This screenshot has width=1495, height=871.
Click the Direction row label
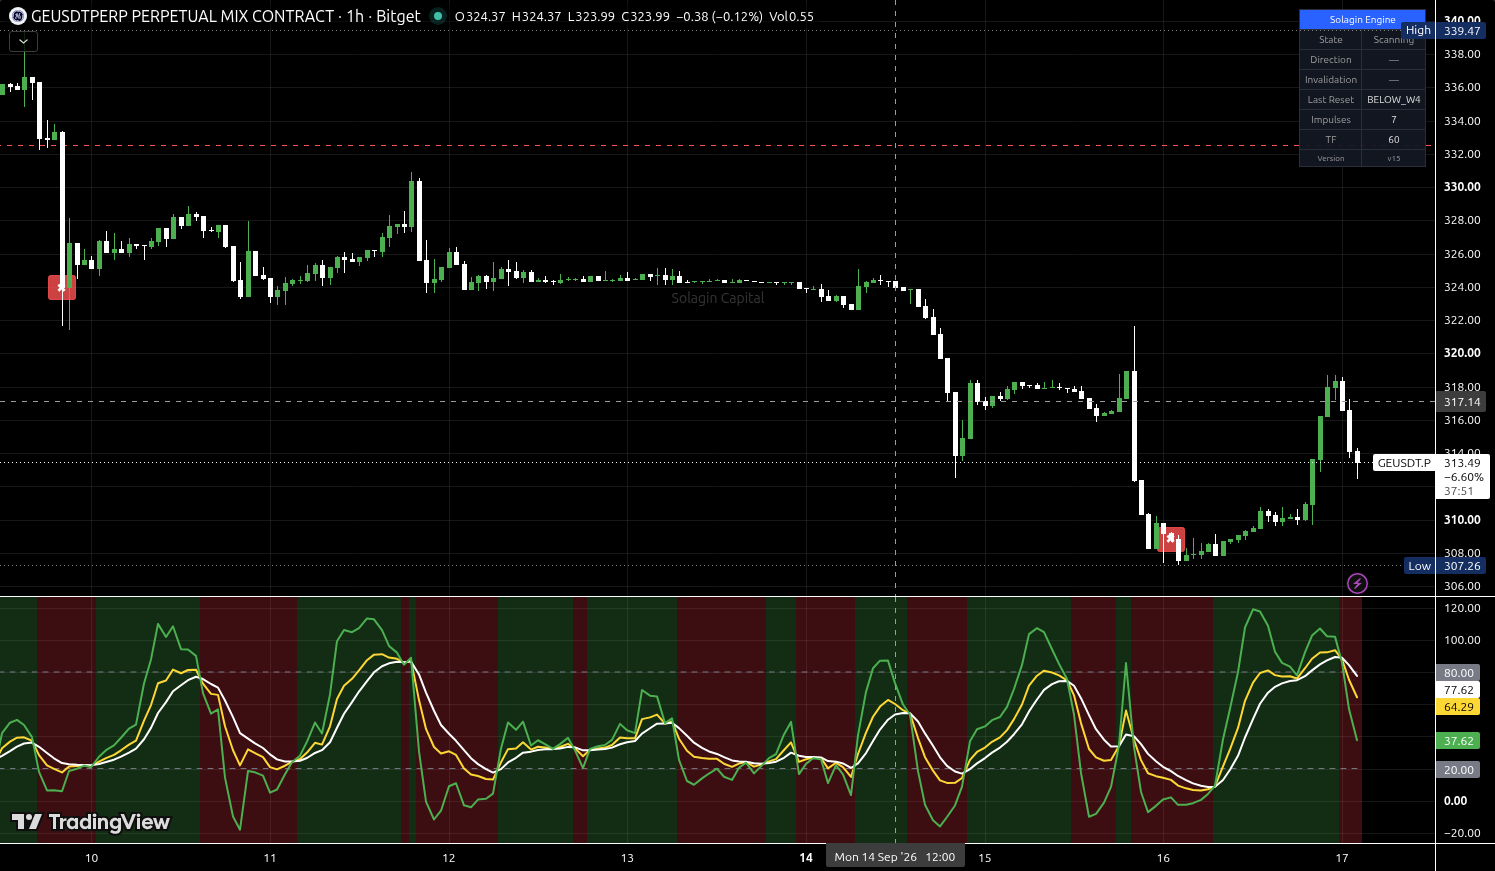[1331, 60]
